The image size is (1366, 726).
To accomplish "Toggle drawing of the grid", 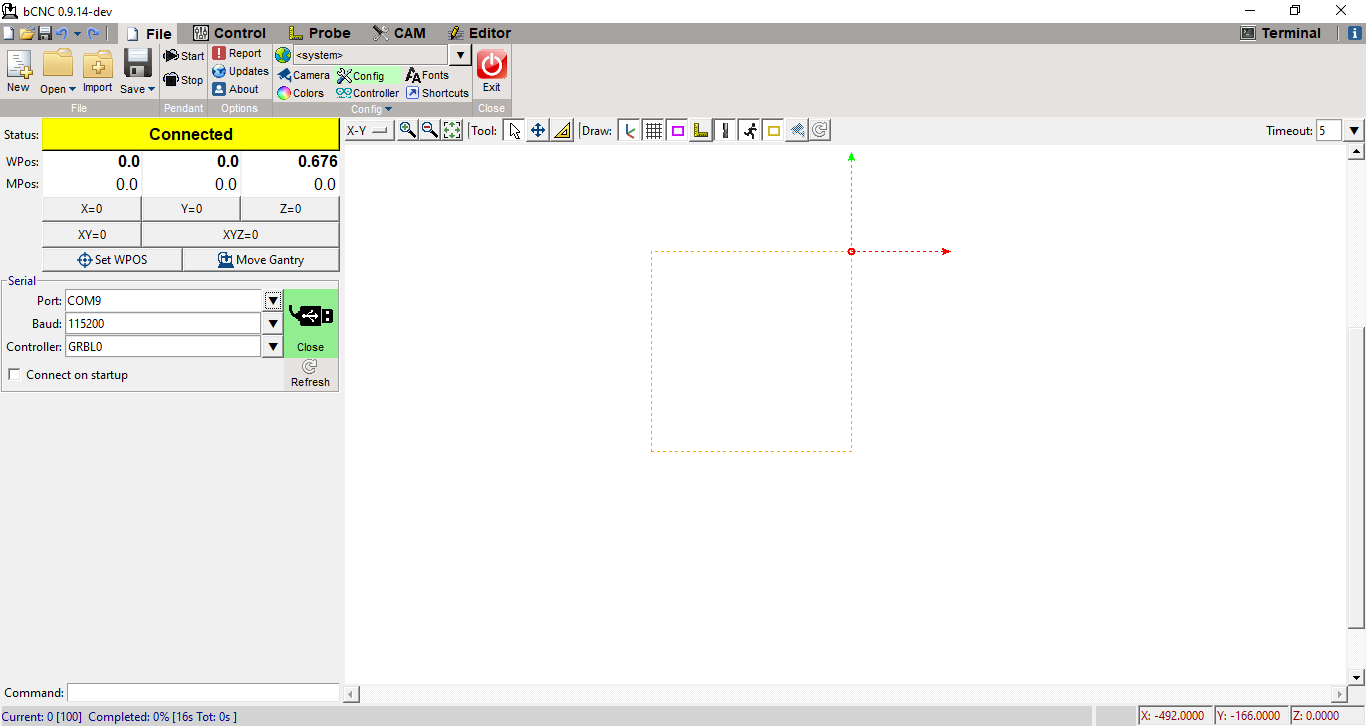I will click(x=654, y=130).
